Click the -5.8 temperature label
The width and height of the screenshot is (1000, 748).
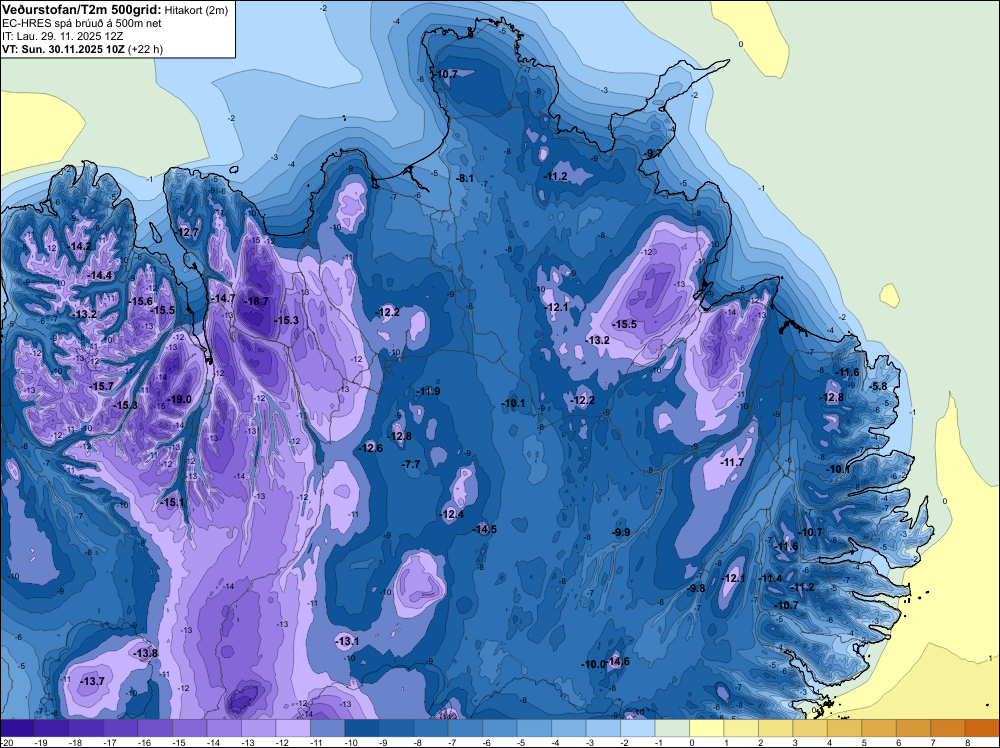tap(879, 386)
